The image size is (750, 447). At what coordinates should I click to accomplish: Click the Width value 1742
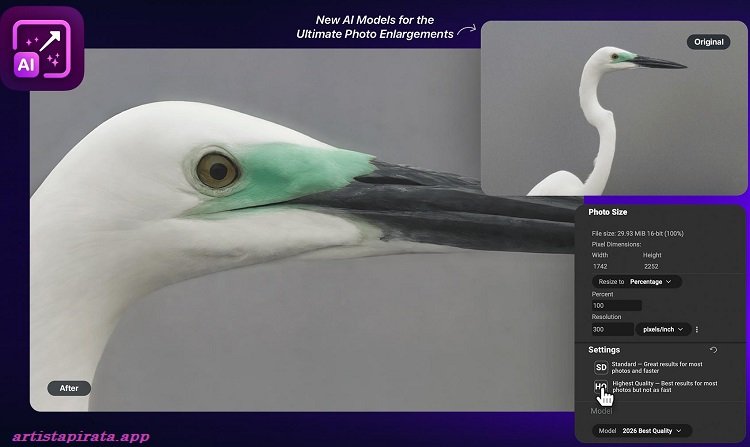click(600, 266)
